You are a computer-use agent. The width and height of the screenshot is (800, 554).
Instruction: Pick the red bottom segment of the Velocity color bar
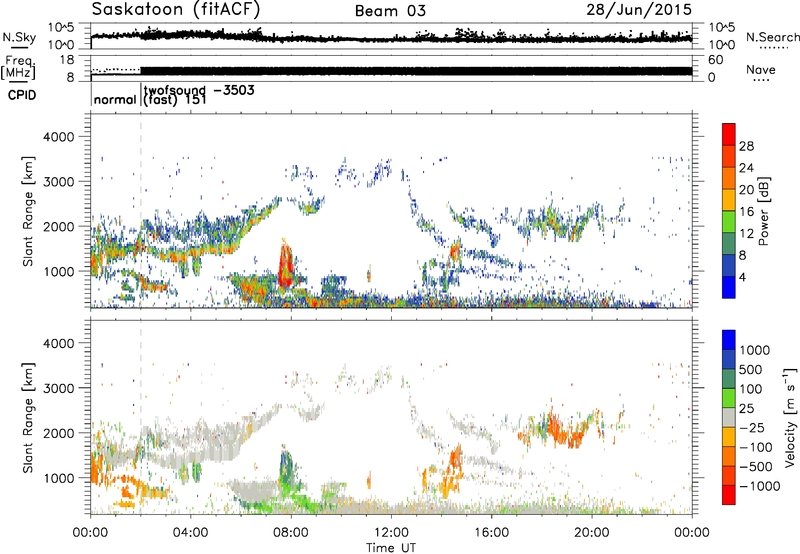tap(729, 495)
